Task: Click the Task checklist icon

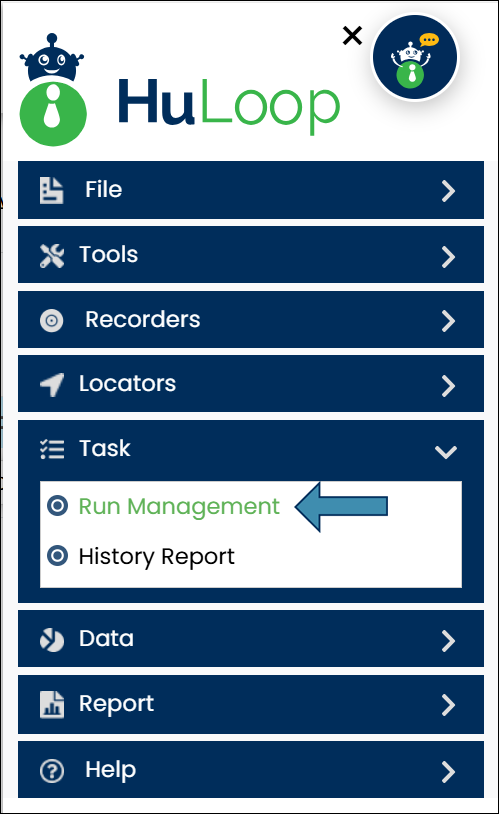Action: click(x=52, y=449)
